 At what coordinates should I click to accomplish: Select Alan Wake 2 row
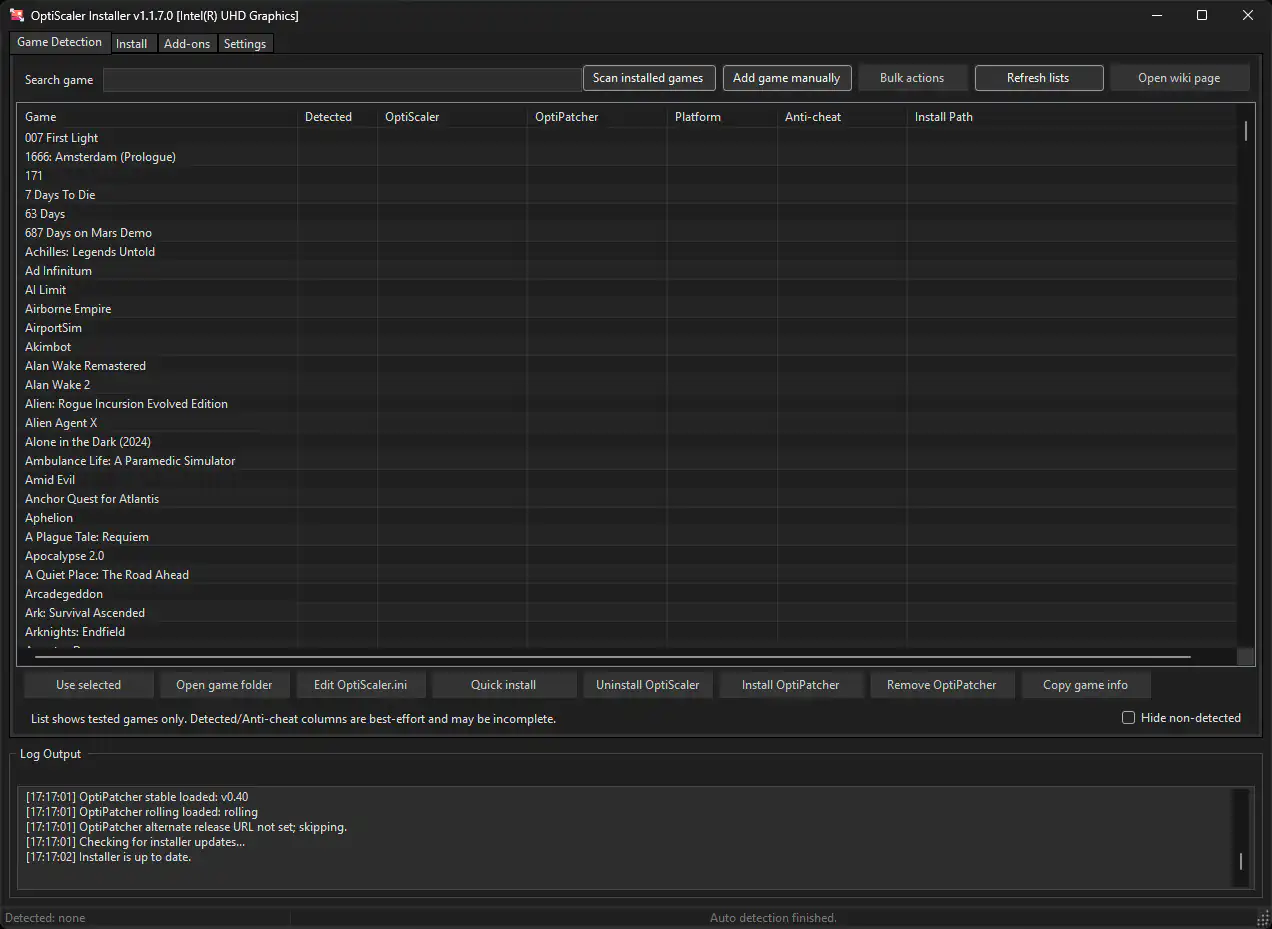(627, 385)
